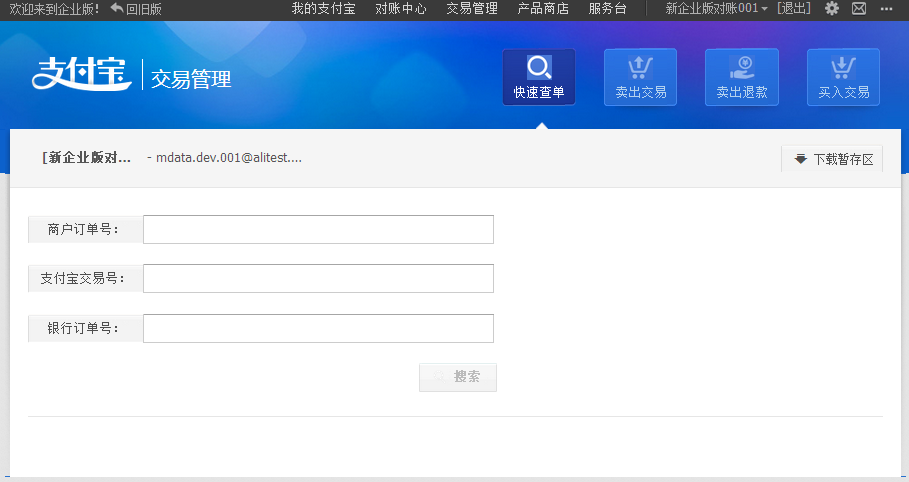Open 产品商店 menu item
This screenshot has height=482, width=909.
click(x=543, y=8)
